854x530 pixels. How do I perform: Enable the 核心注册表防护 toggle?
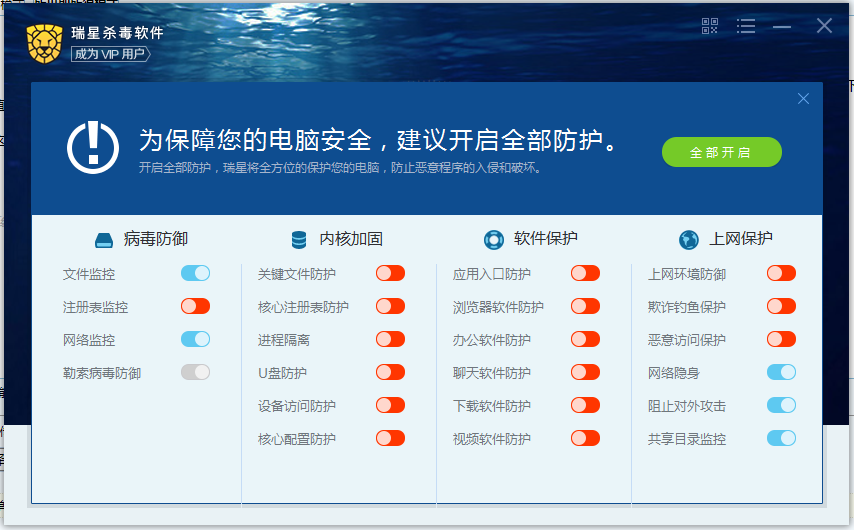point(391,306)
